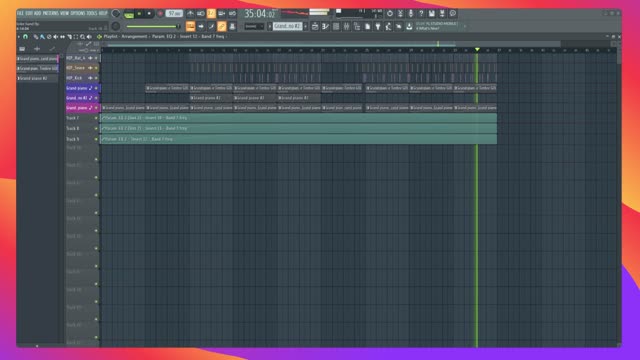
Task: Open the Piano roll icon
Action: [325, 27]
